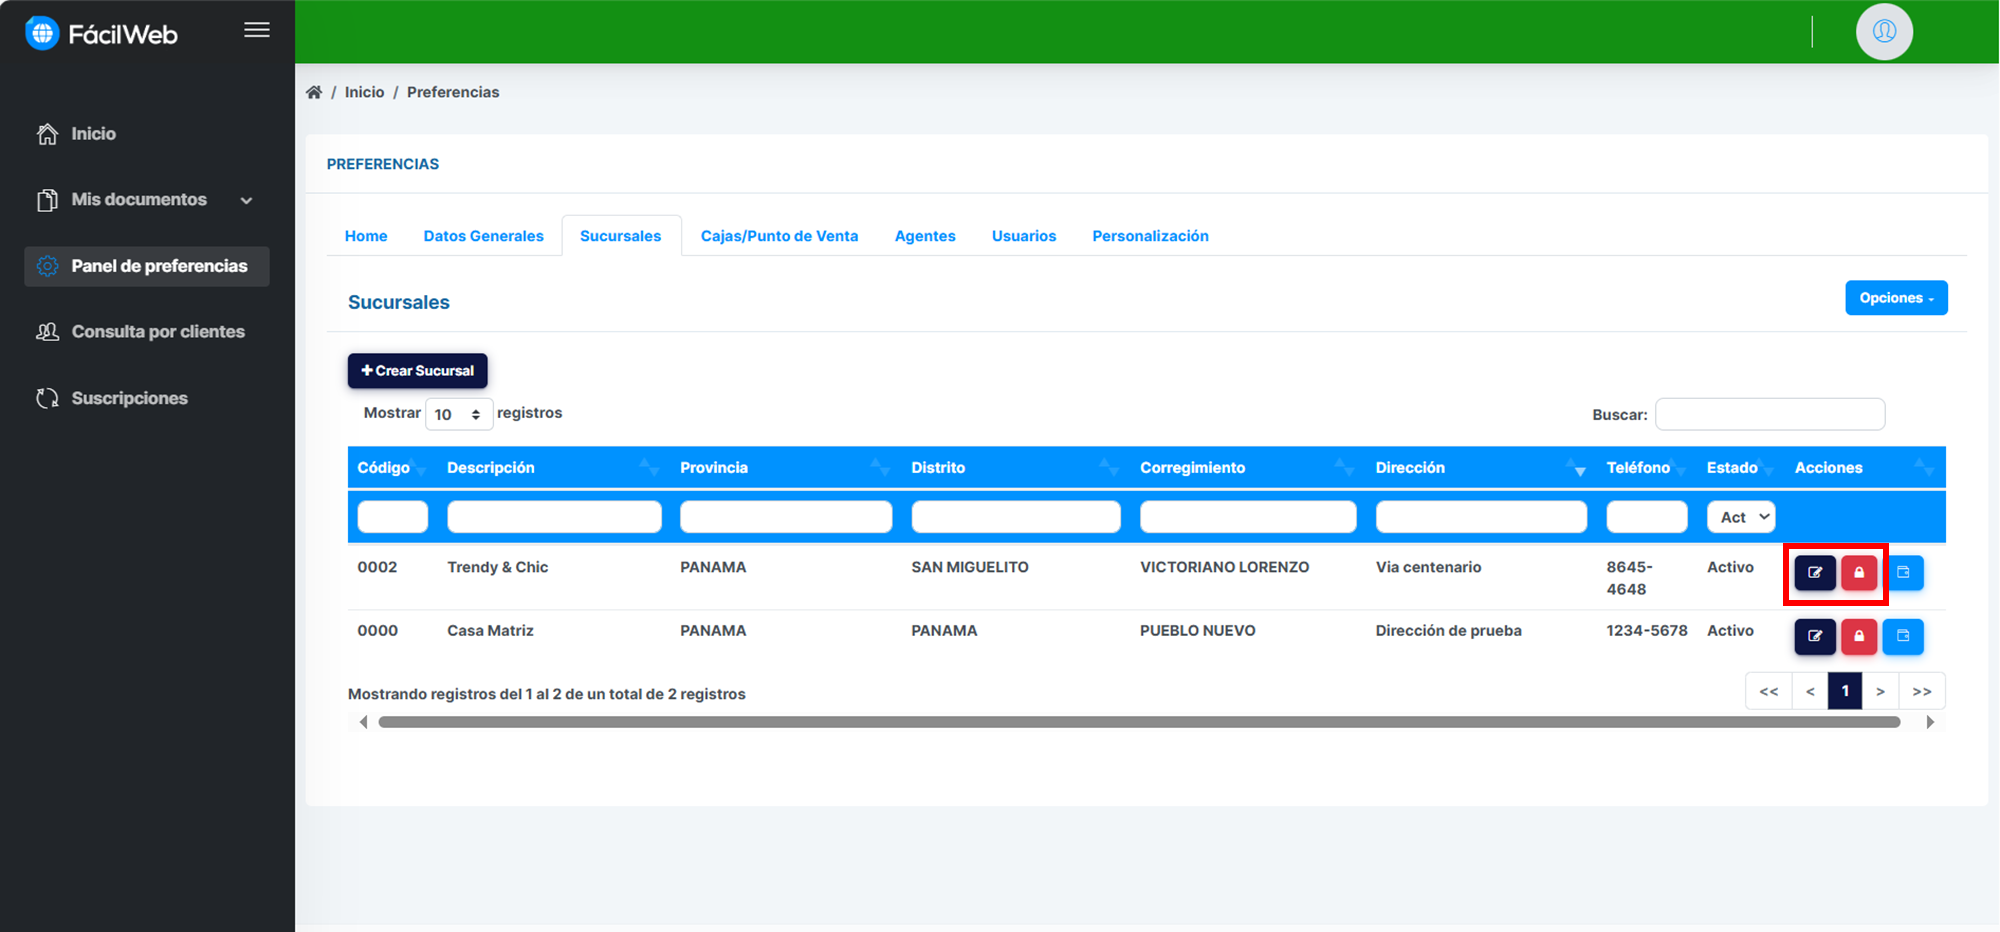Go to last page with >> button
The height and width of the screenshot is (932, 2000).
1921,691
